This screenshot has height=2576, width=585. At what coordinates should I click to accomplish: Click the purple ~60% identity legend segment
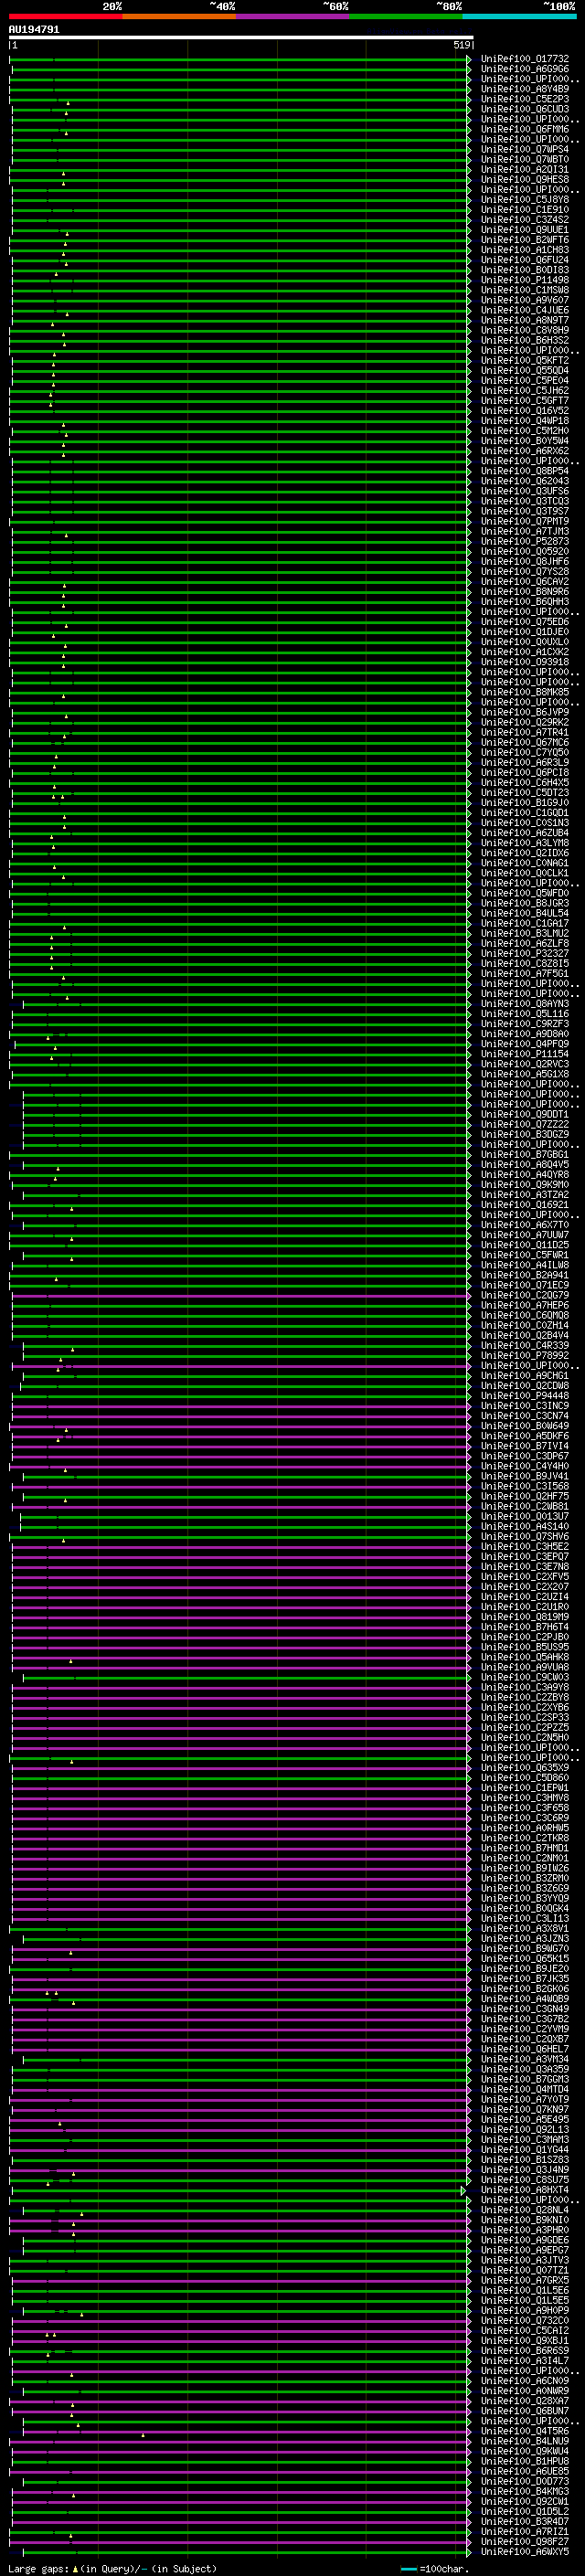(292, 16)
